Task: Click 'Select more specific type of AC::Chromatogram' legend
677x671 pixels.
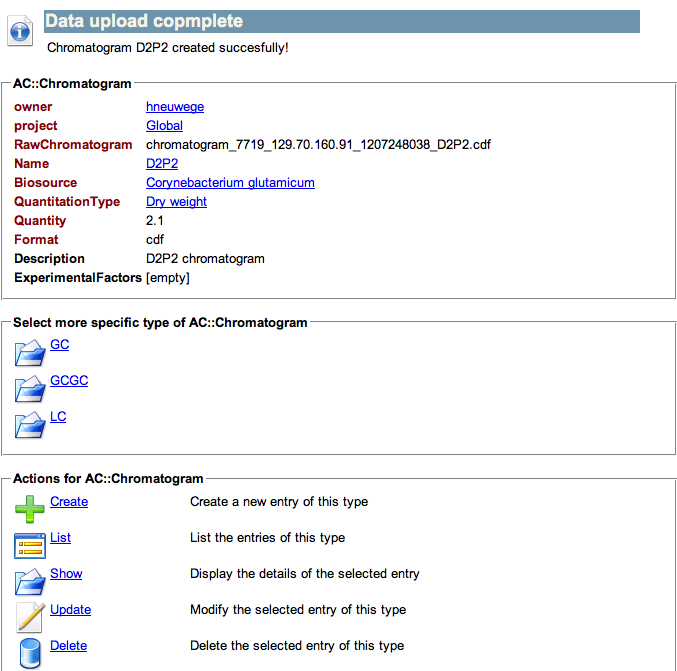Action: [x=160, y=323]
